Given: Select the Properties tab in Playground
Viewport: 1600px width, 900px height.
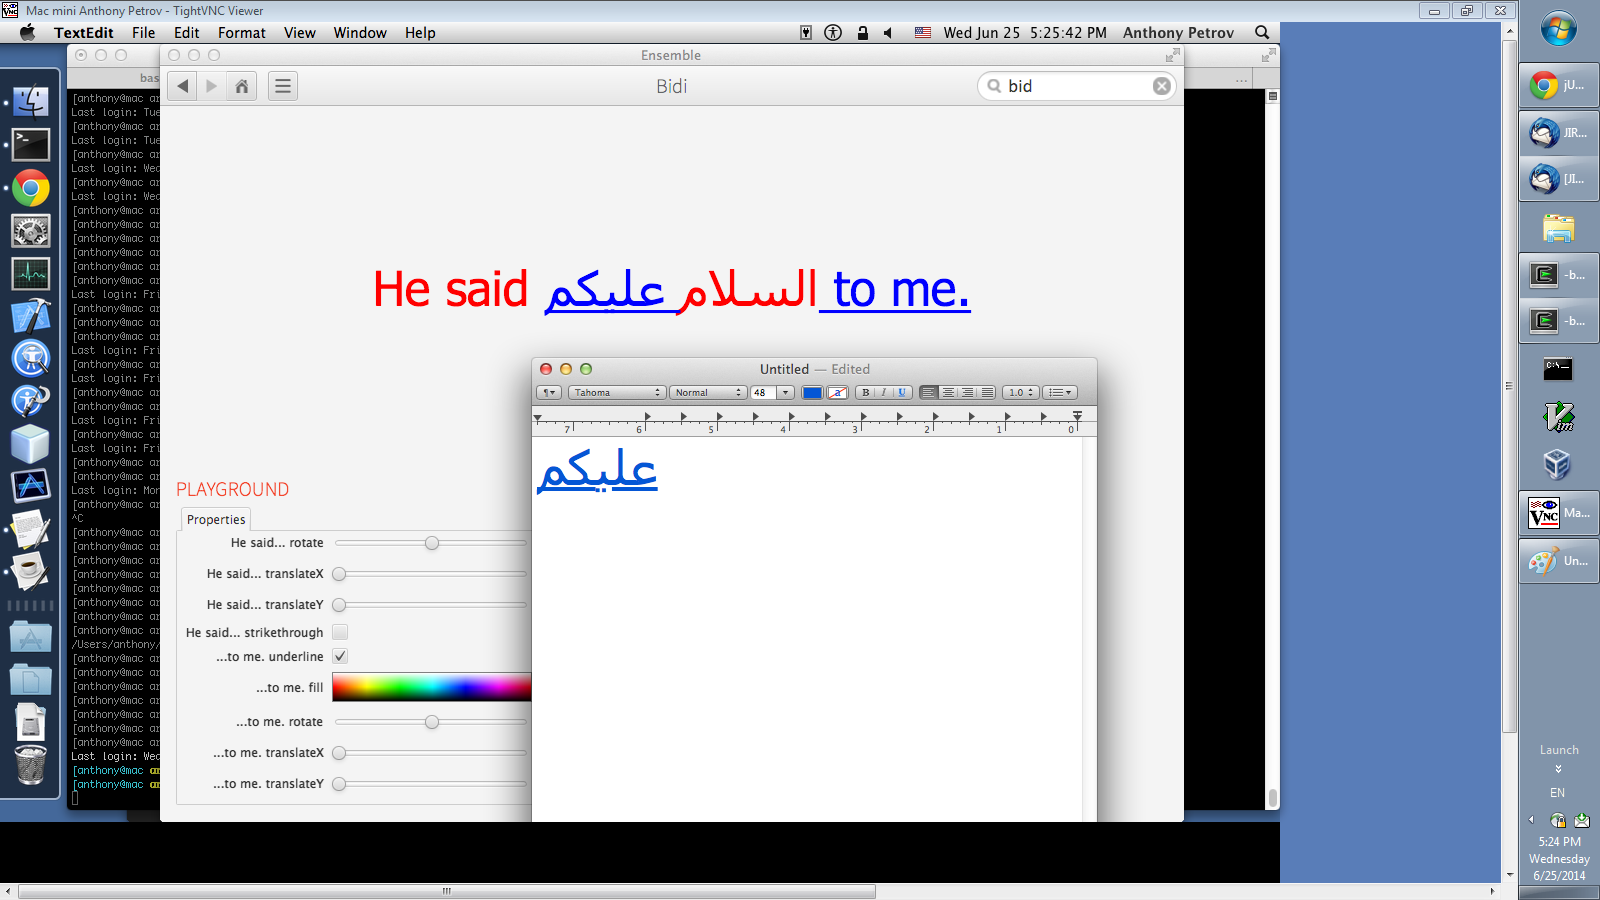Looking at the screenshot, I should (216, 519).
